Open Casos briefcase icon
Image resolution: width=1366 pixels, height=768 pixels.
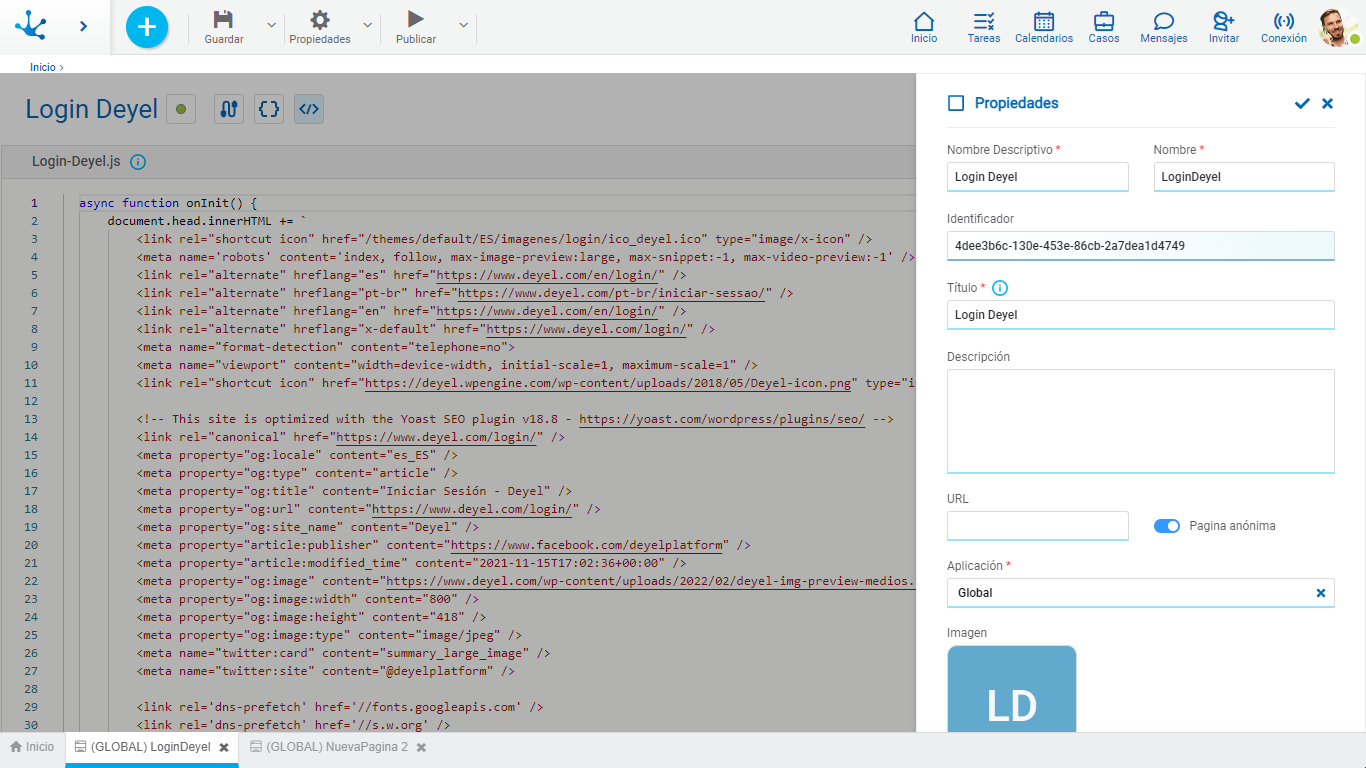point(1104,21)
